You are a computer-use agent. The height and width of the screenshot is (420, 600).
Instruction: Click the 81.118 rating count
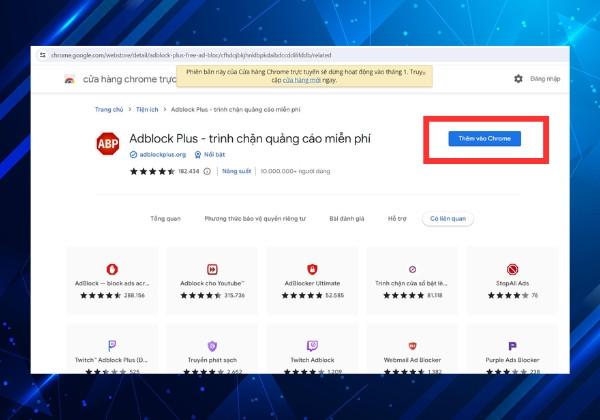click(x=435, y=295)
